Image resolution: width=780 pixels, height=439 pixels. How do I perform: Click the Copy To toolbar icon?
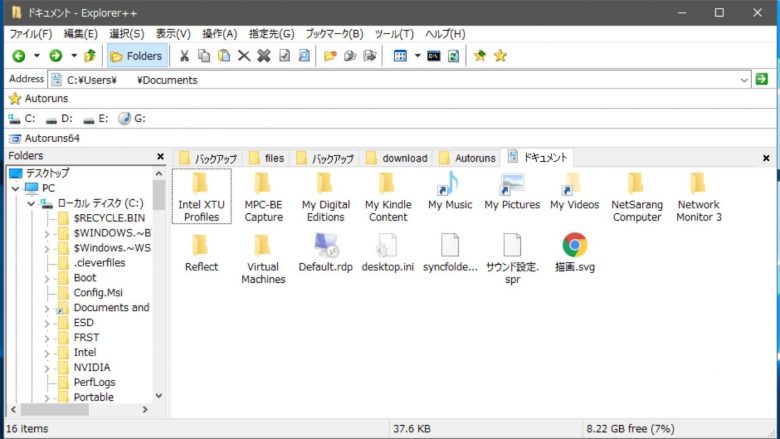(x=350, y=56)
